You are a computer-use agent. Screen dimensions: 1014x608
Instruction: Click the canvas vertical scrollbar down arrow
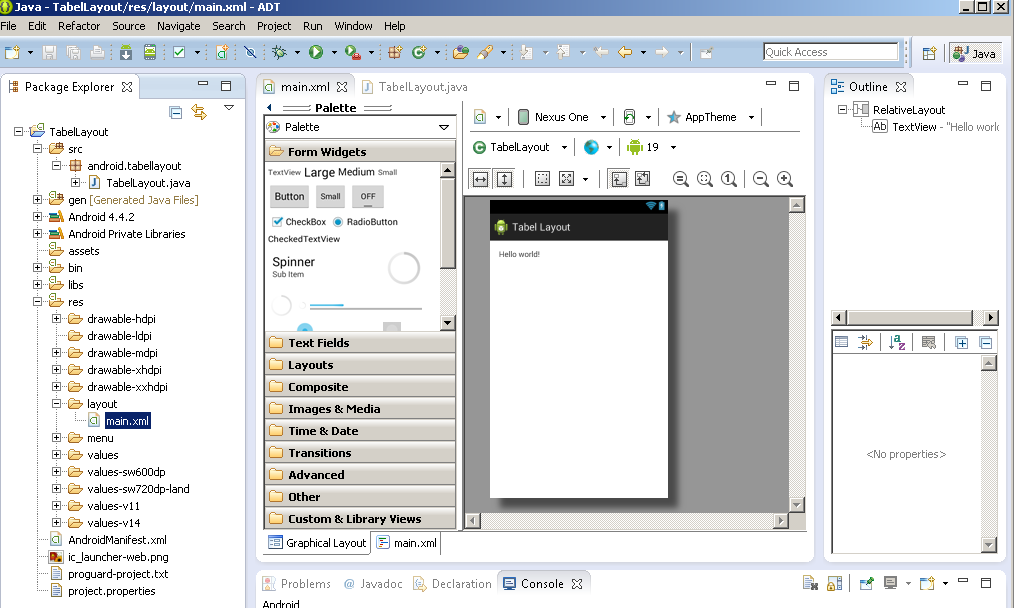797,505
